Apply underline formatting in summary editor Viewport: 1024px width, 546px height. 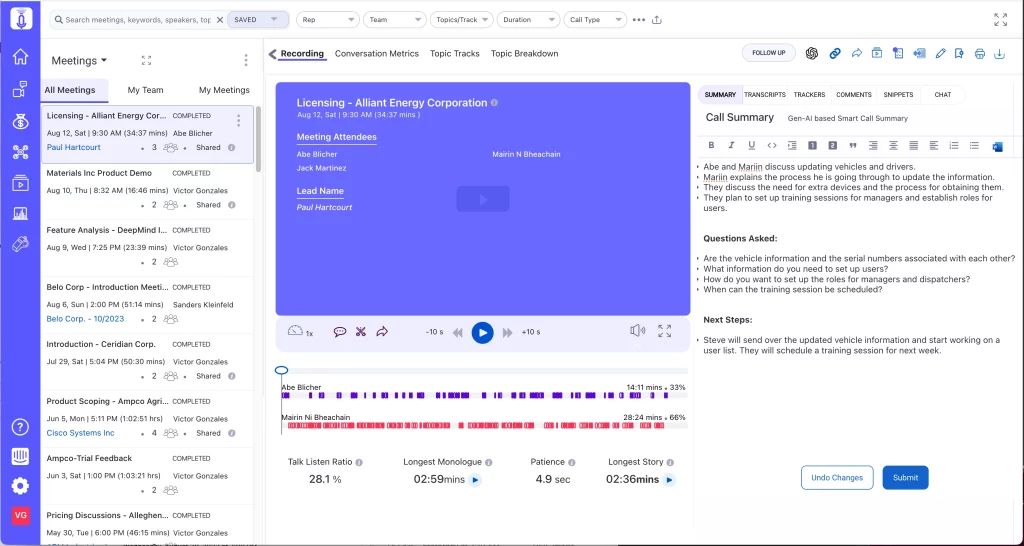[x=752, y=146]
